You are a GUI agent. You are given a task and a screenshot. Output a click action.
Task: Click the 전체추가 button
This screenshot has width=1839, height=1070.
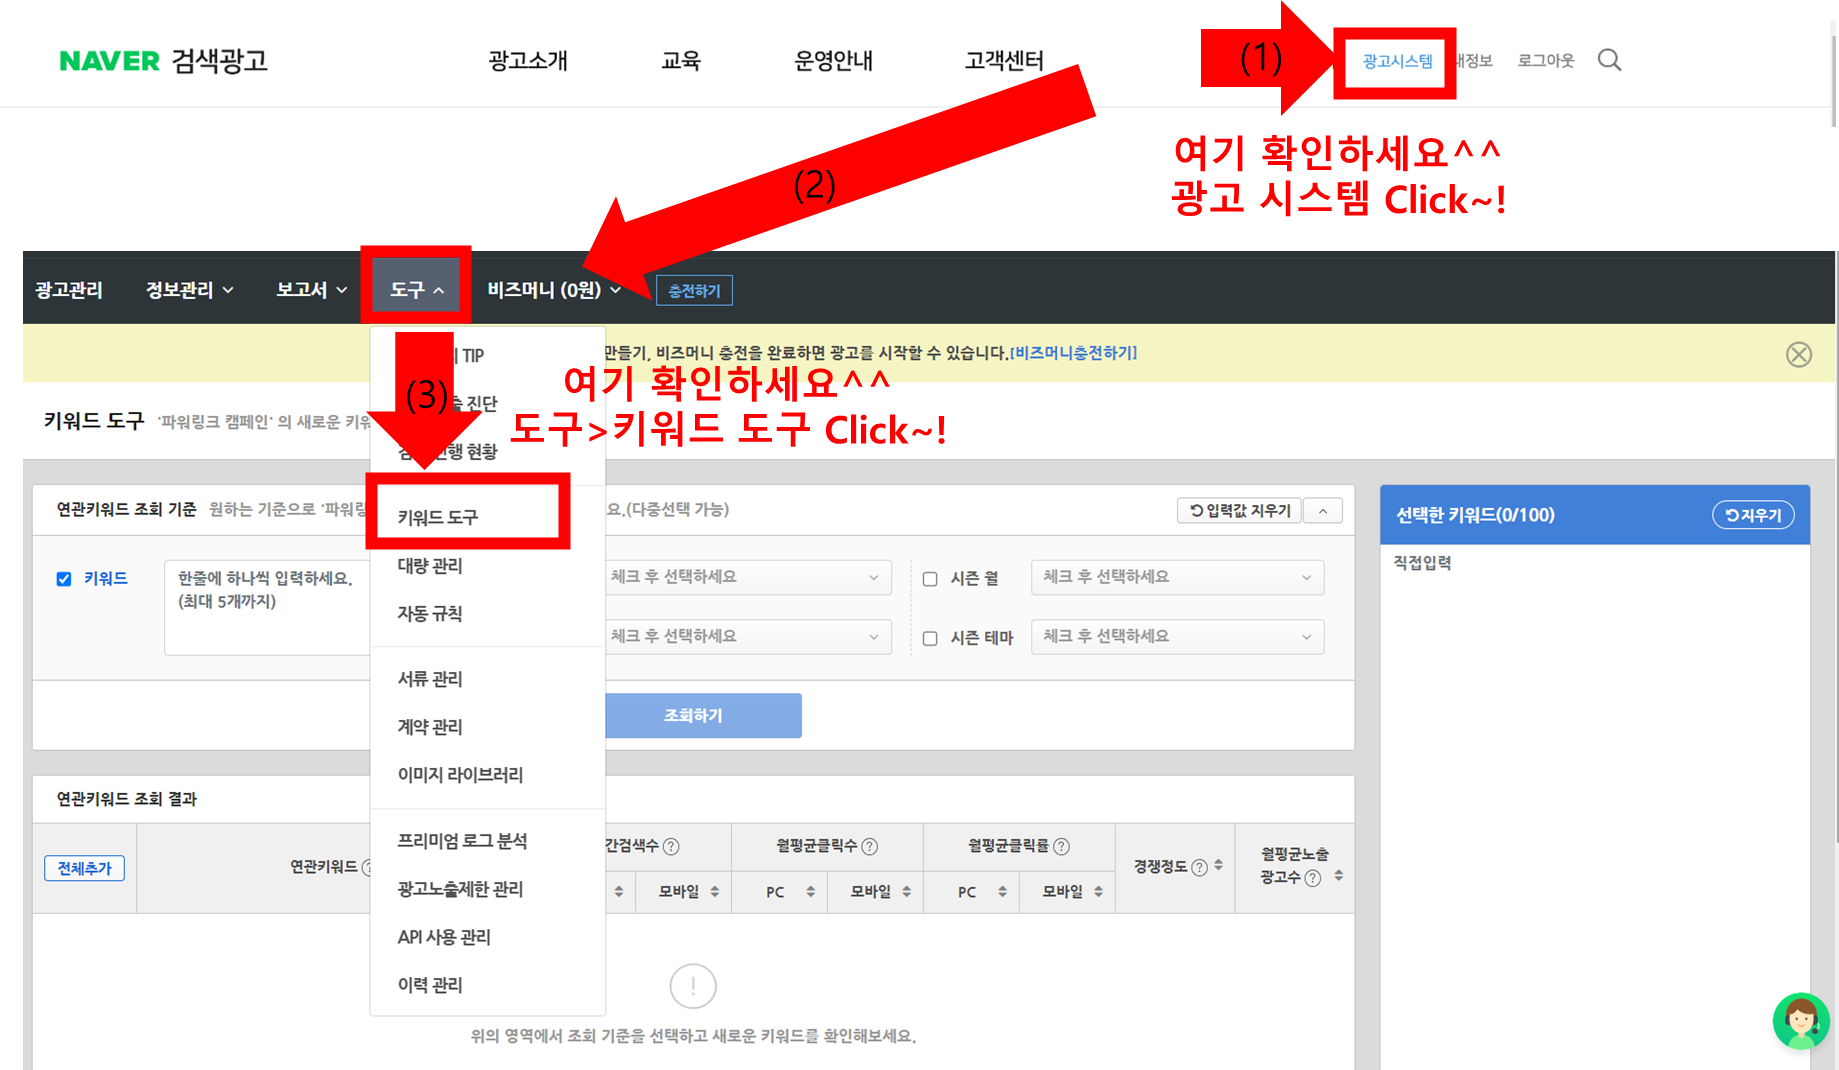pyautogui.click(x=84, y=868)
